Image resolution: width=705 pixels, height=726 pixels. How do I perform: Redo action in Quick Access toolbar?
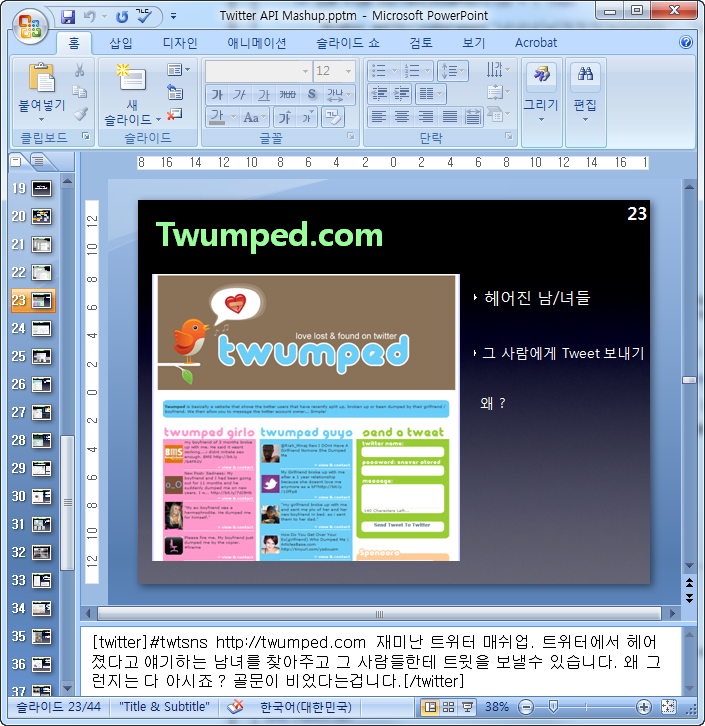point(122,17)
